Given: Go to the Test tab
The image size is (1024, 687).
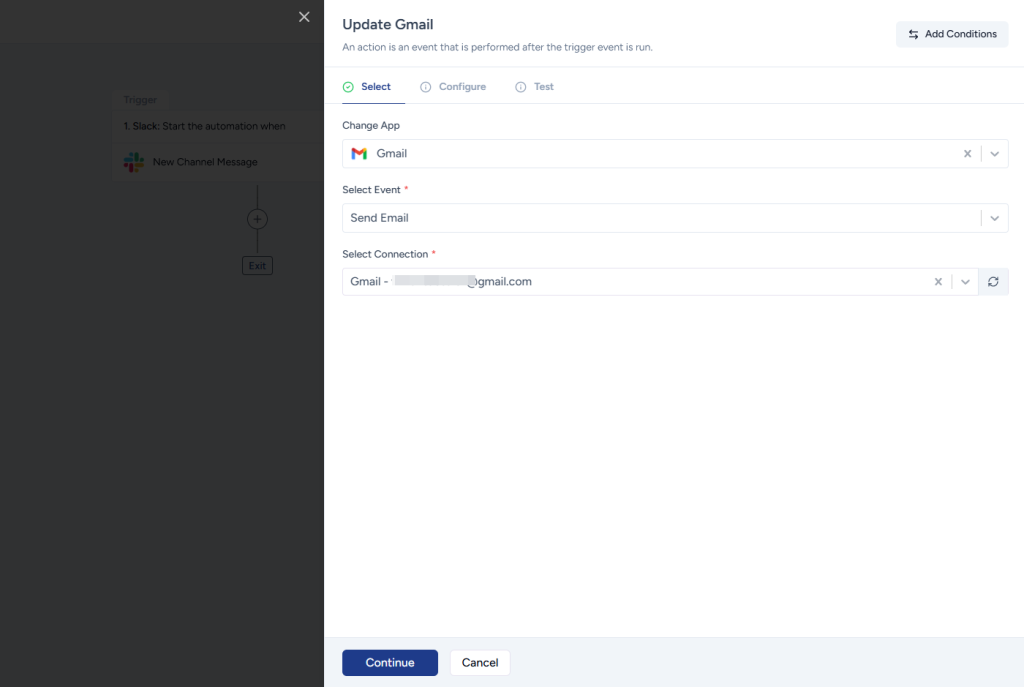Looking at the screenshot, I should [534, 87].
